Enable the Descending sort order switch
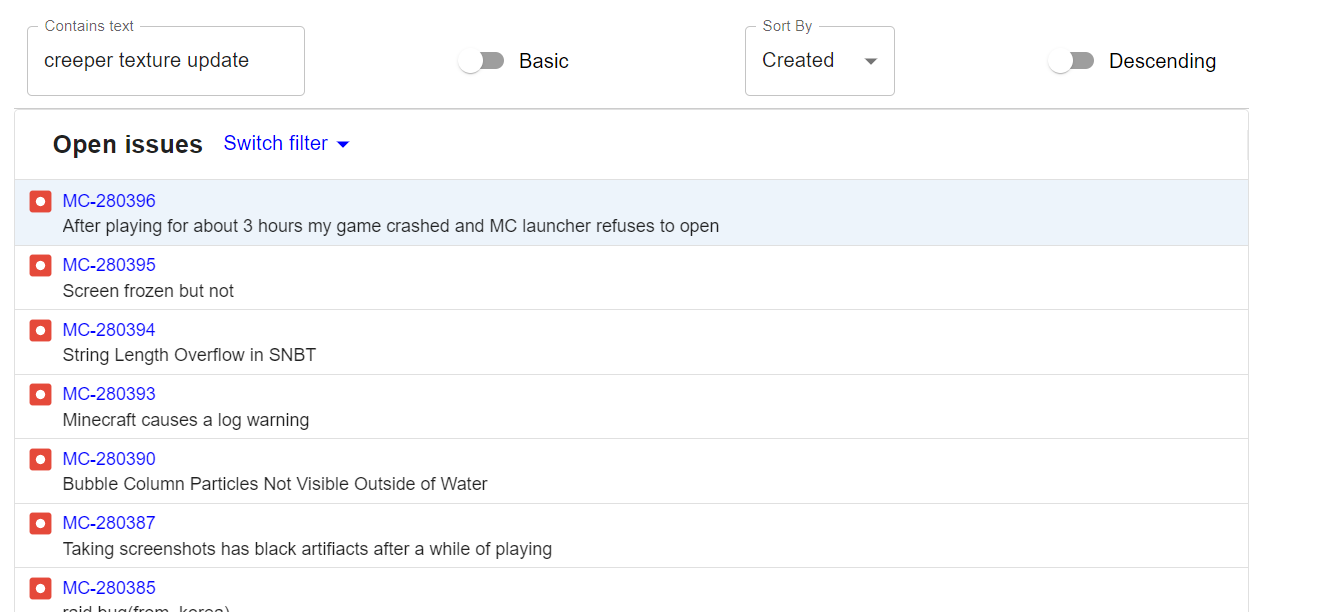This screenshot has width=1342, height=612. (1072, 61)
